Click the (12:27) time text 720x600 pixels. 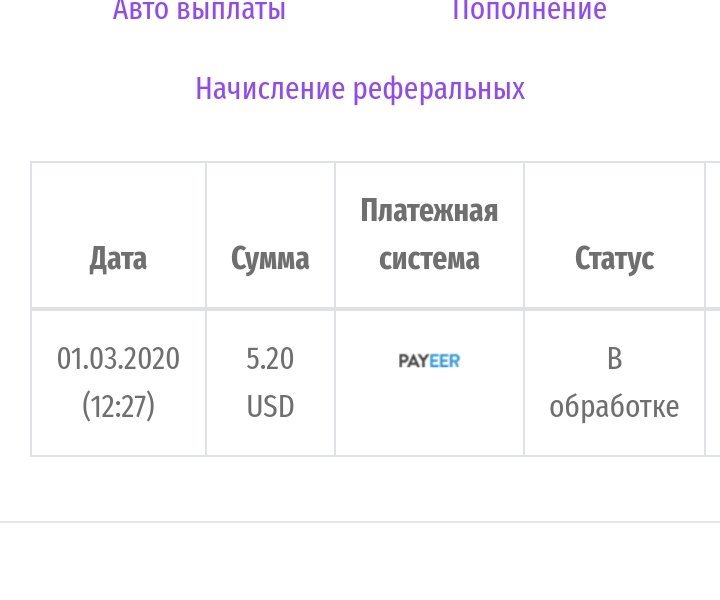[x=118, y=407]
